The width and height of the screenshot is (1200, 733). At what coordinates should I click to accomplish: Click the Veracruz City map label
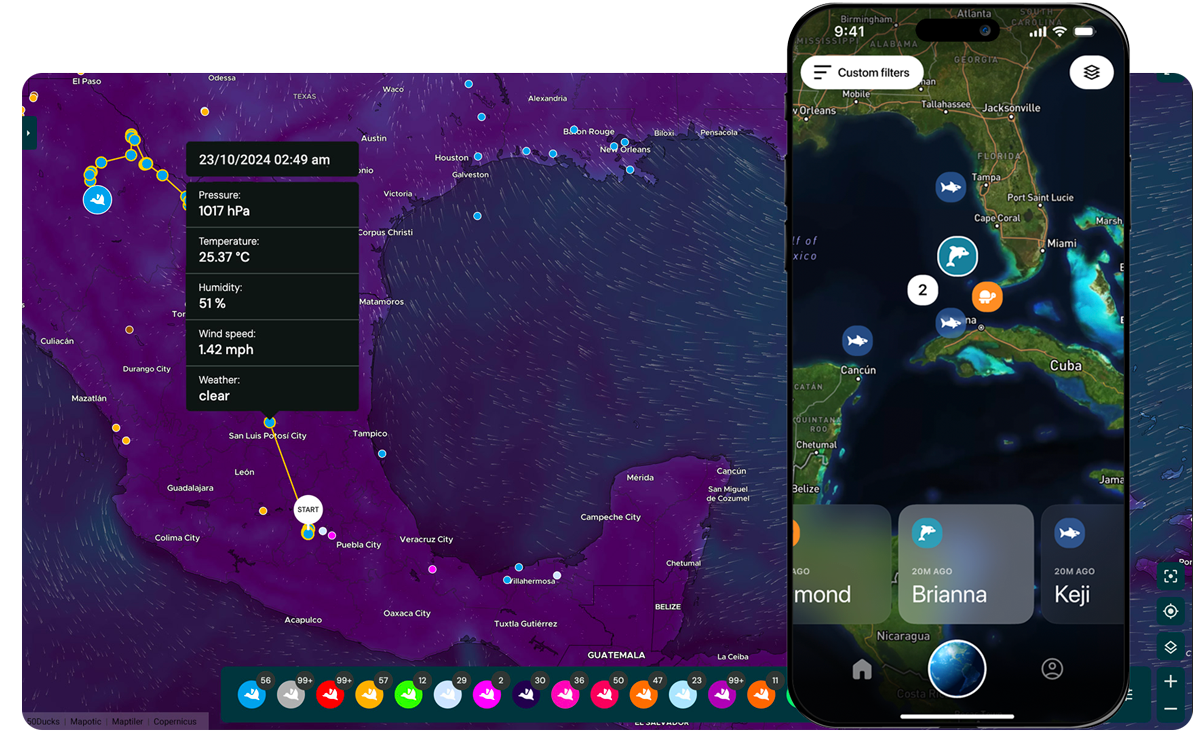426,539
